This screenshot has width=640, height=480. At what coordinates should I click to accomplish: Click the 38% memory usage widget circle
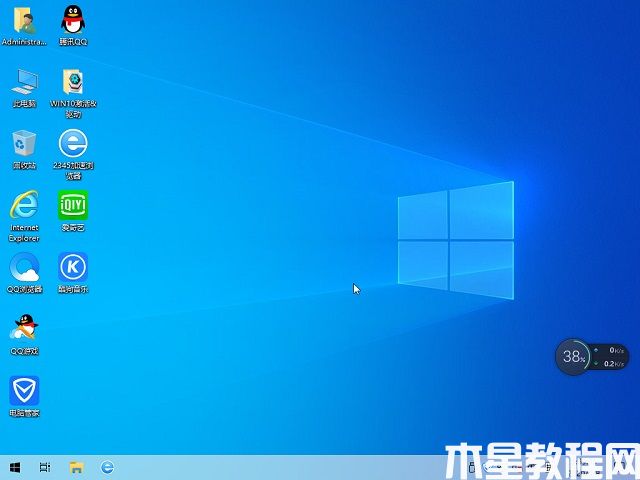[x=573, y=357]
